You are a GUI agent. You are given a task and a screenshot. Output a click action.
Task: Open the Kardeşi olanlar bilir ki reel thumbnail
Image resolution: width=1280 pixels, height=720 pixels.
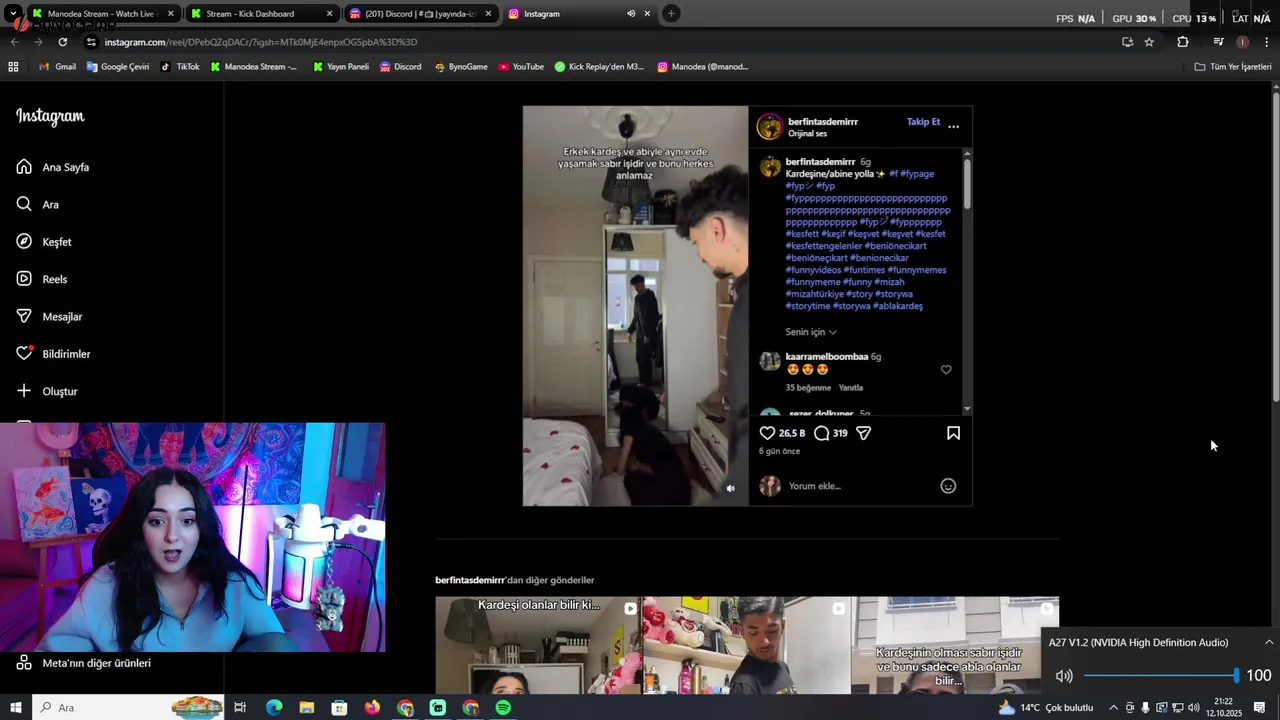click(x=538, y=645)
